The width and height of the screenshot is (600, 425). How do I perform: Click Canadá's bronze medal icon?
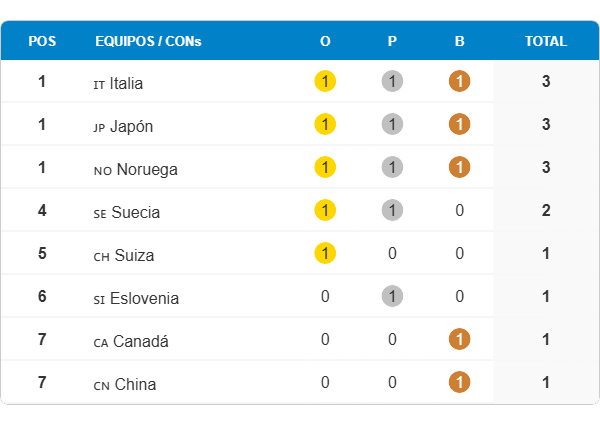(x=459, y=339)
